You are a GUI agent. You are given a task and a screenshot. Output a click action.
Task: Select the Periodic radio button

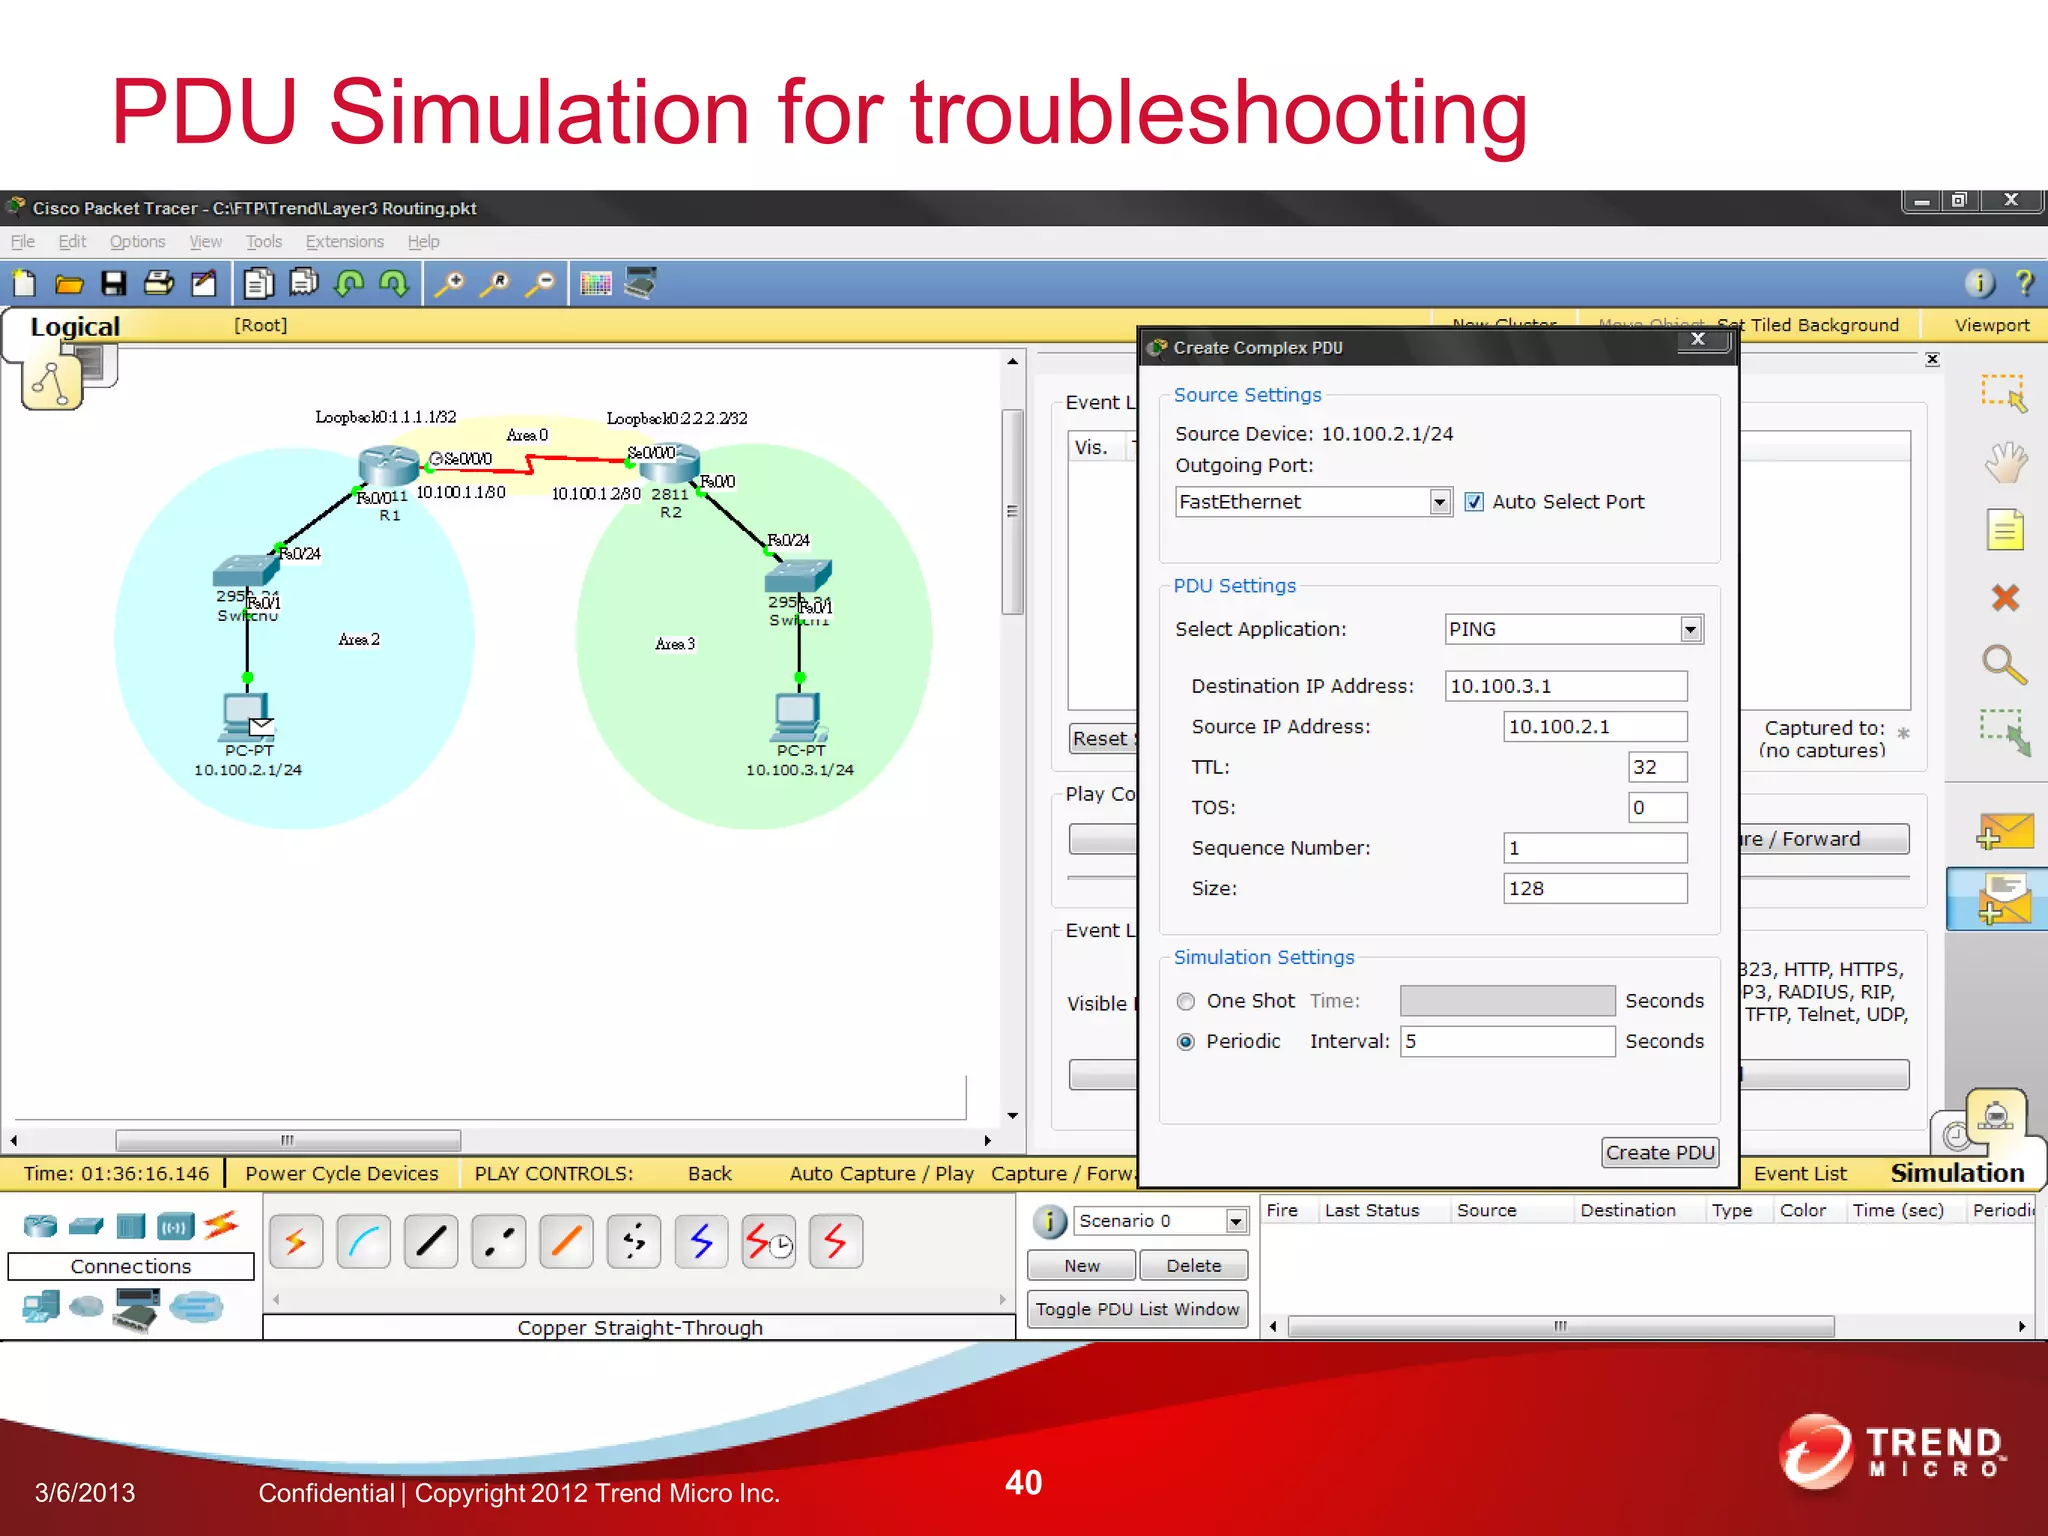click(x=1186, y=1042)
